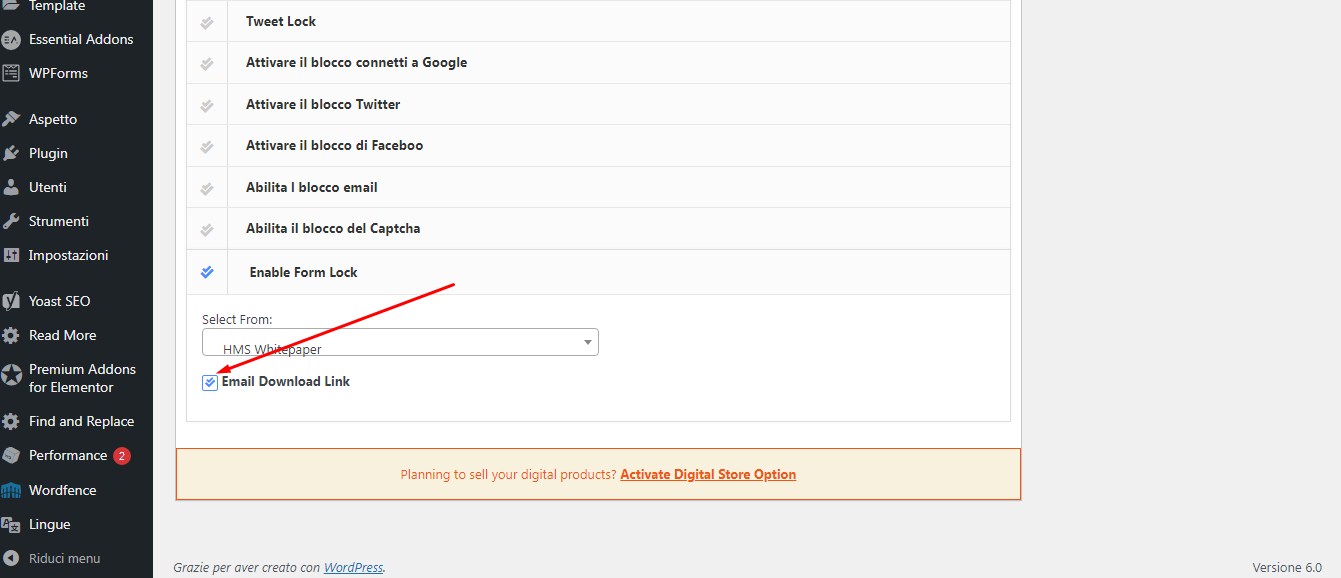Enable the Tweet Lock checkmark
Image resolution: width=1341 pixels, height=578 pixels.
[207, 21]
